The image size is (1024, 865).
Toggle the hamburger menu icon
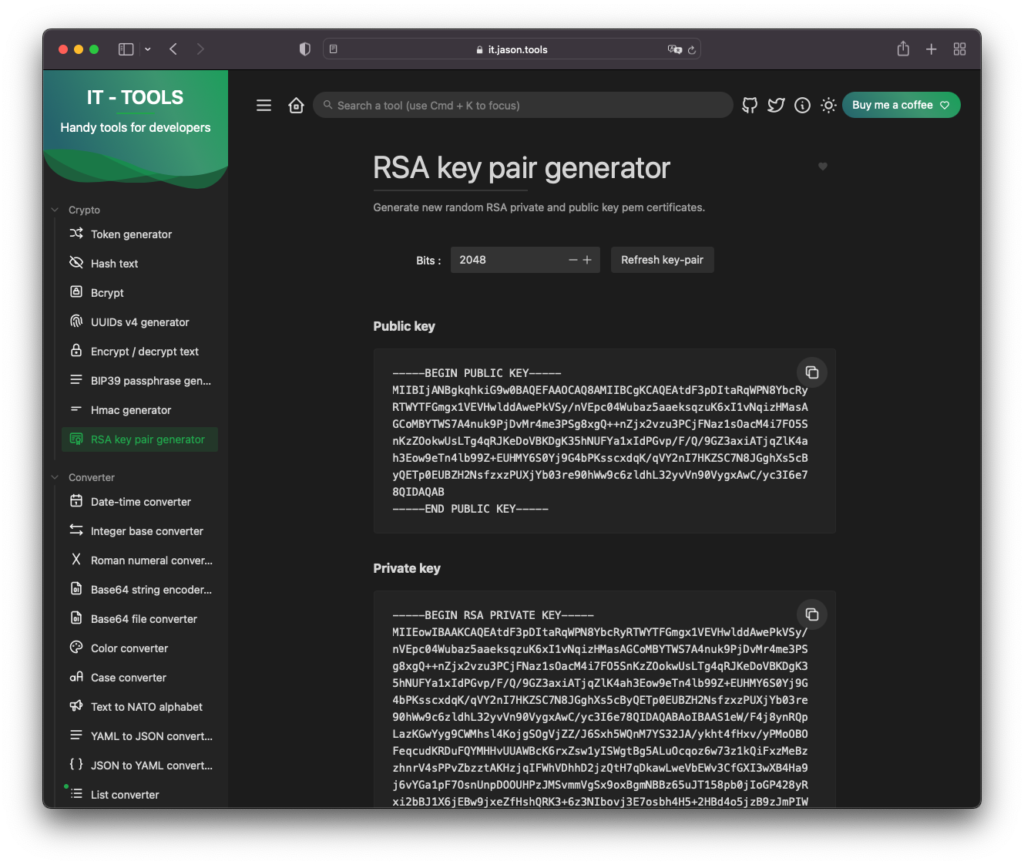point(264,105)
